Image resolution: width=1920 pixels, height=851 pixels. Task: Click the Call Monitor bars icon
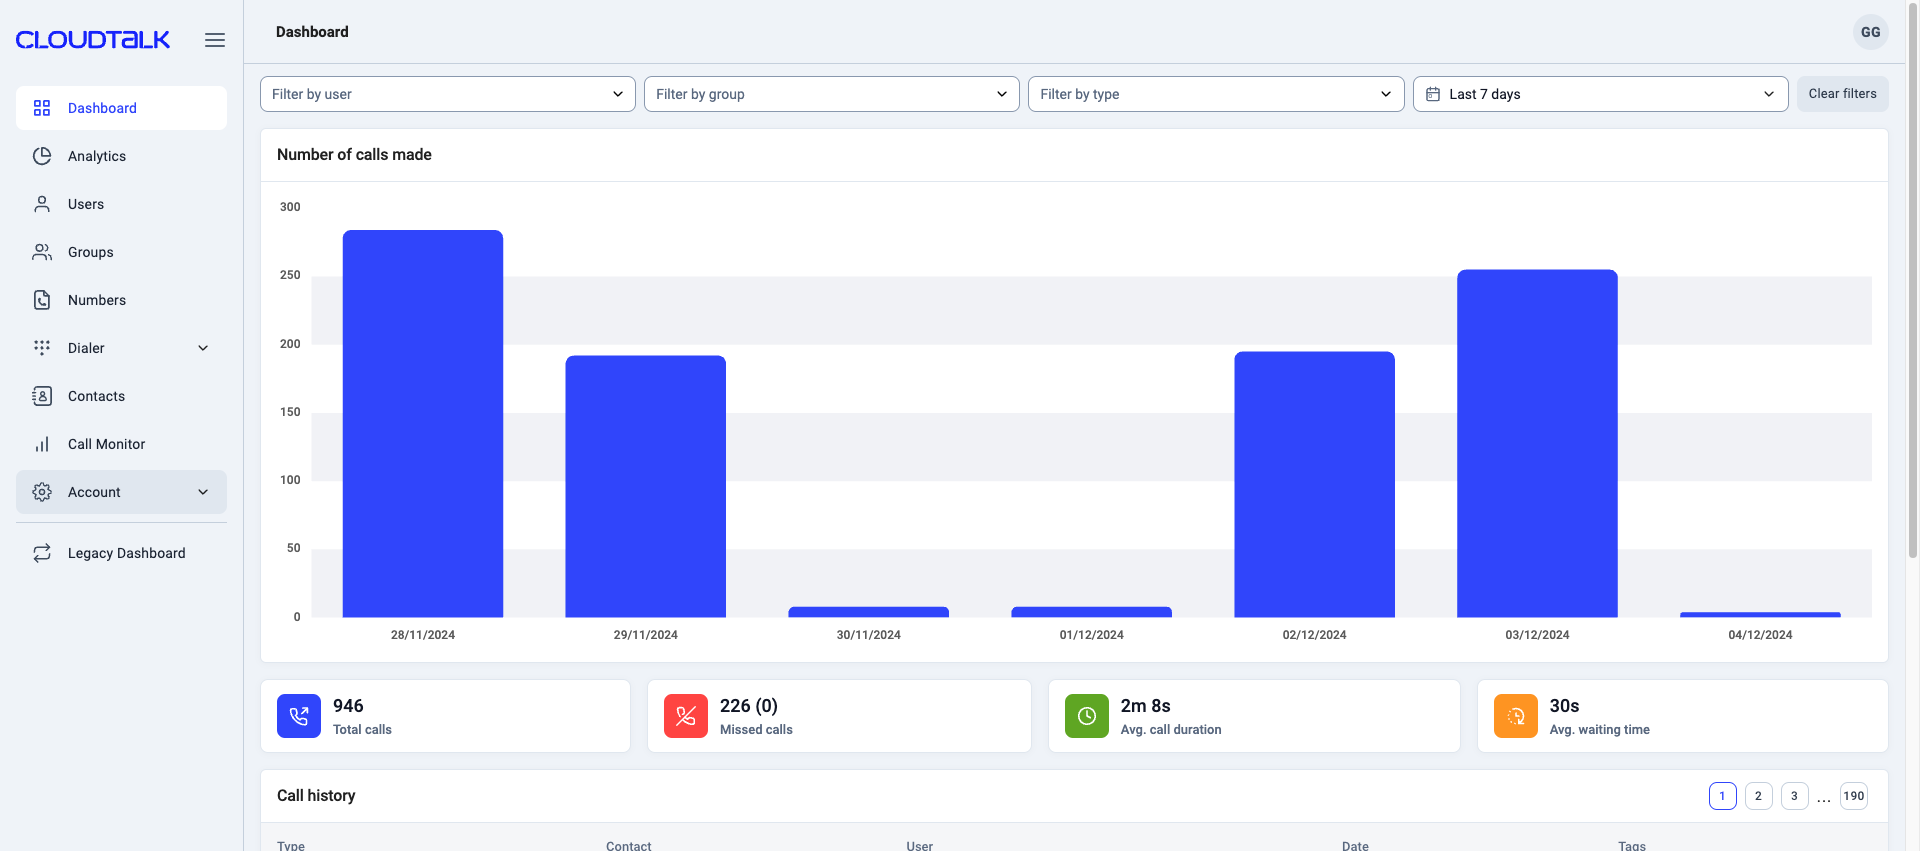pyautogui.click(x=42, y=444)
